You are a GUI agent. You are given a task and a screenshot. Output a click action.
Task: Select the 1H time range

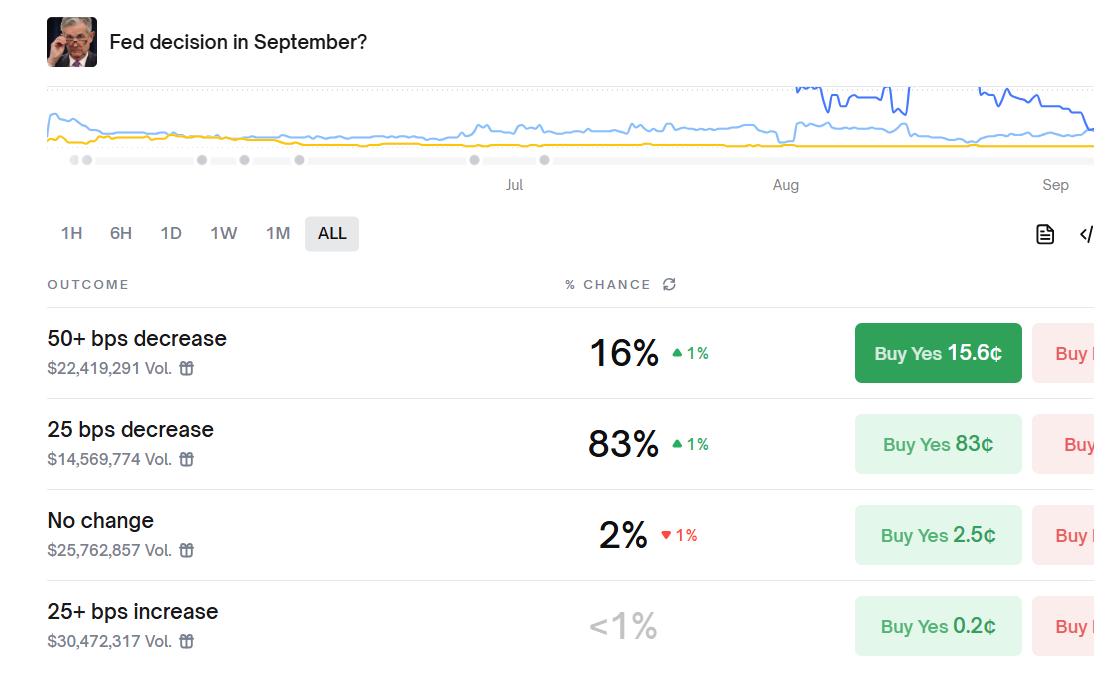pos(71,233)
